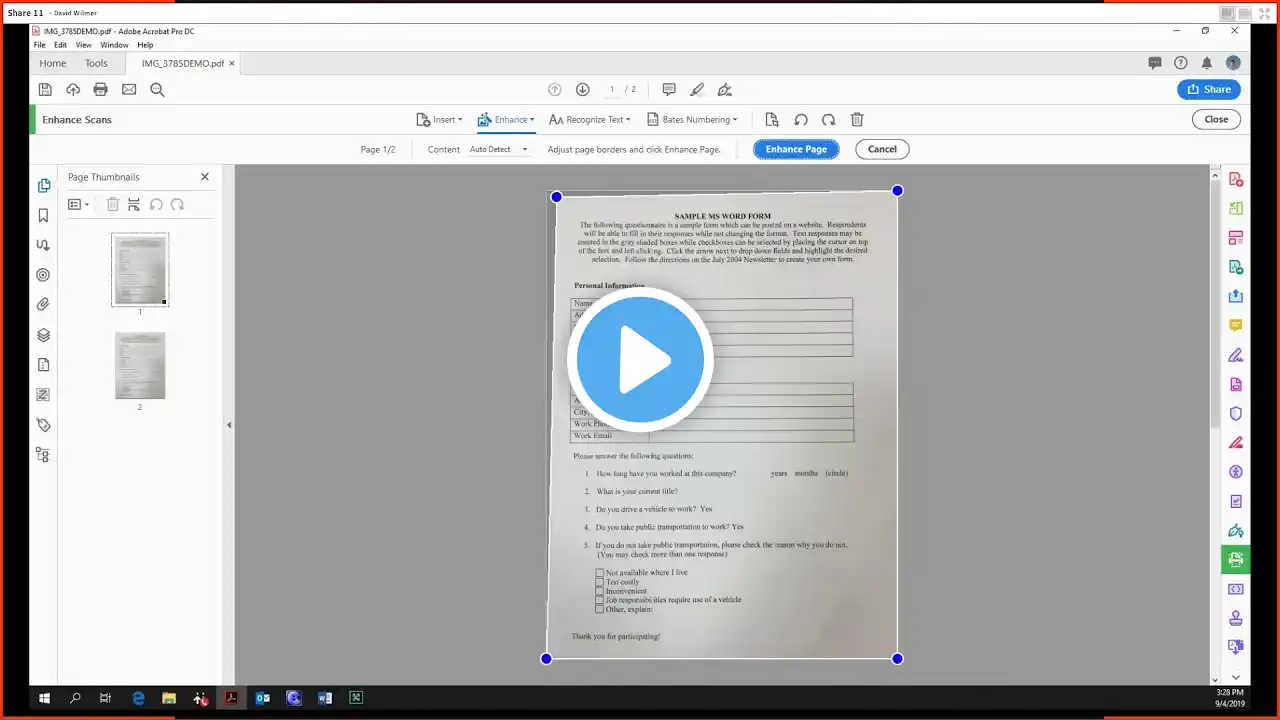Open the Create PDF tool in right pane
This screenshot has width=1280, height=720.
[x=1236, y=180]
